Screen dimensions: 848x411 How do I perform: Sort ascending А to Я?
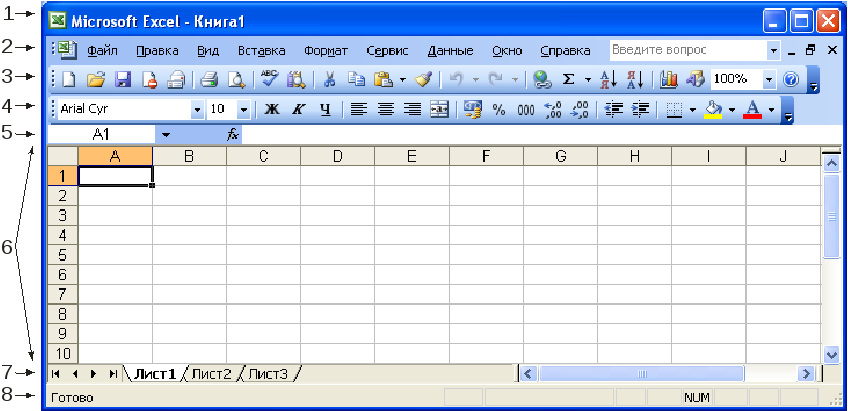click(x=607, y=79)
